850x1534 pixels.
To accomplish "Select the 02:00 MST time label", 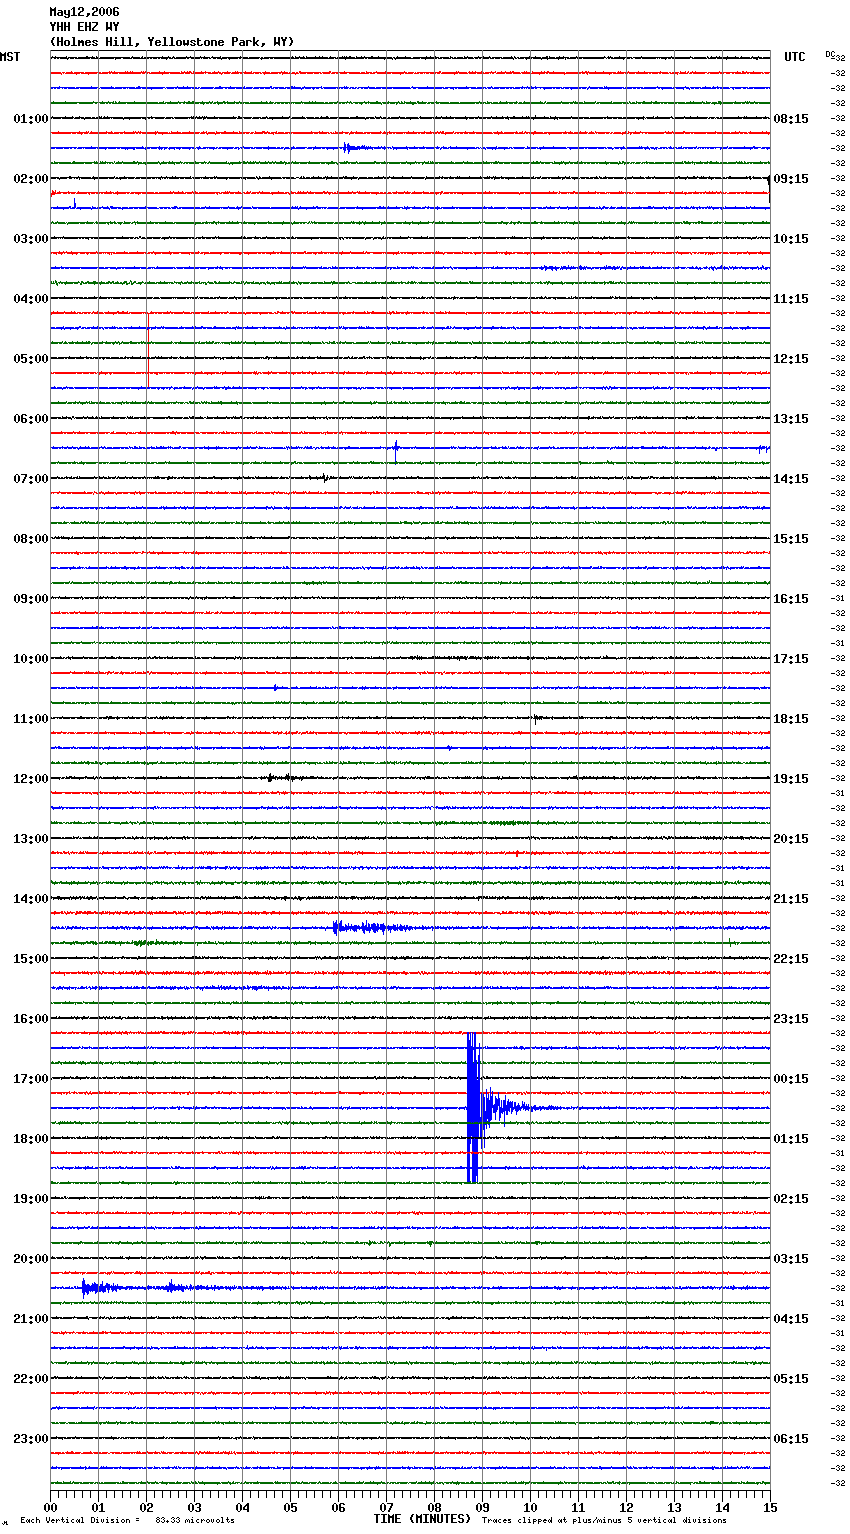I will [x=31, y=179].
